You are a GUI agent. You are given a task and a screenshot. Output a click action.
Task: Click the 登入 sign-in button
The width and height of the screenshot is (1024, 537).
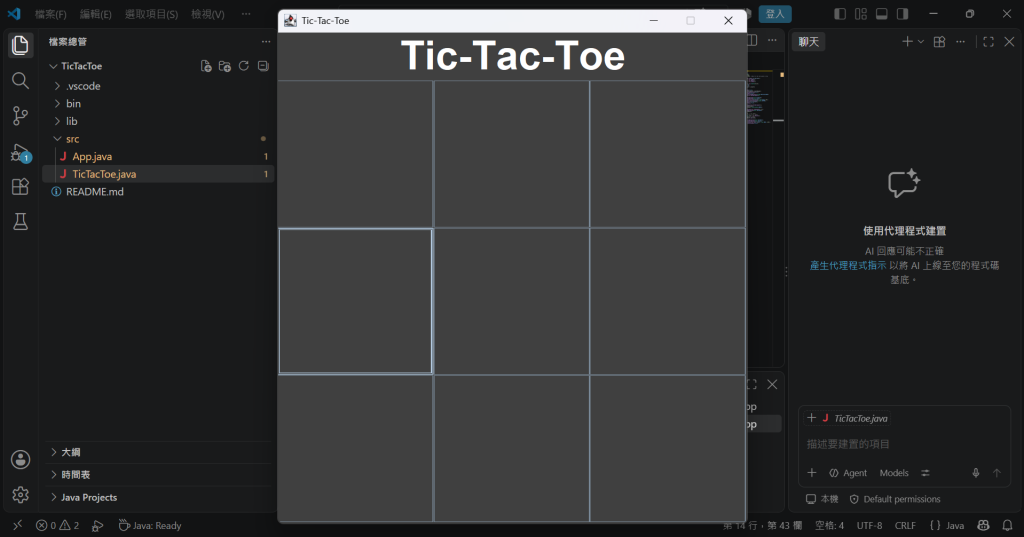[775, 14]
